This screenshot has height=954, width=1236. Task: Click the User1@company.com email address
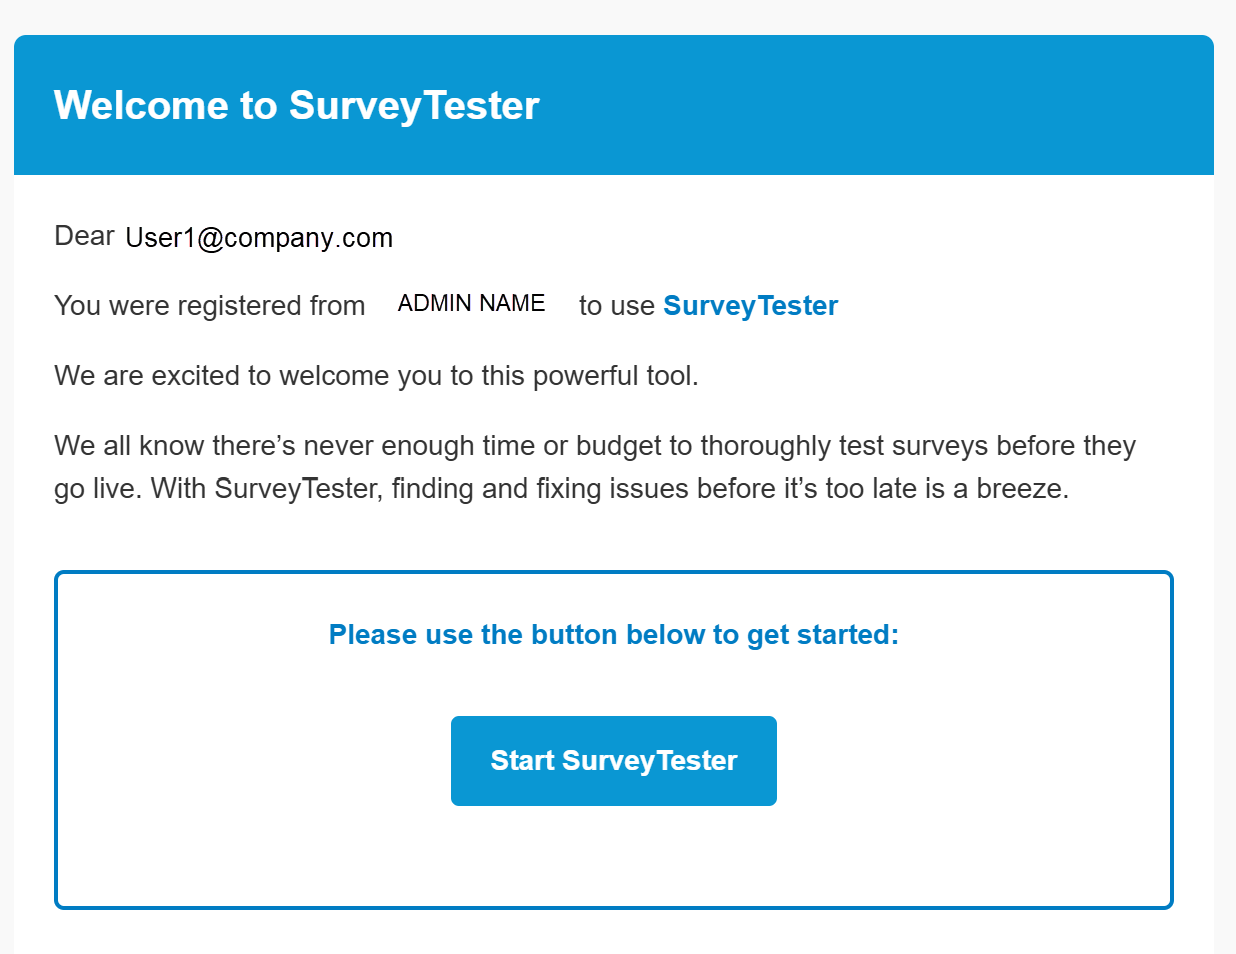click(x=259, y=238)
